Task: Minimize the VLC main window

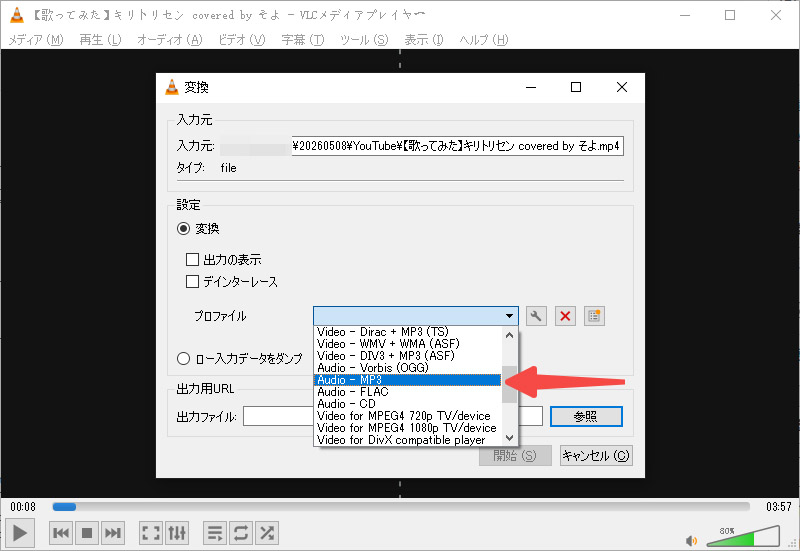Action: pyautogui.click(x=685, y=15)
